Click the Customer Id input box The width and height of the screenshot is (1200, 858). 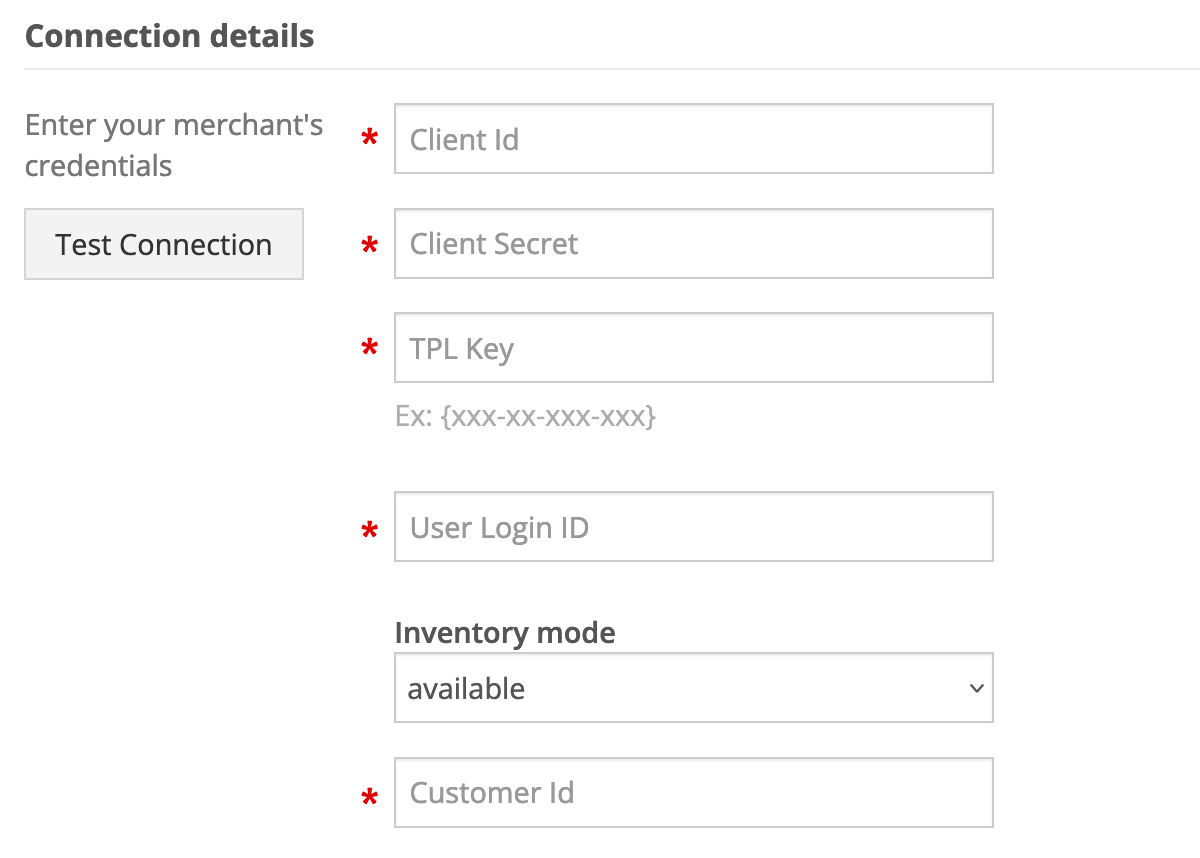[x=693, y=792]
